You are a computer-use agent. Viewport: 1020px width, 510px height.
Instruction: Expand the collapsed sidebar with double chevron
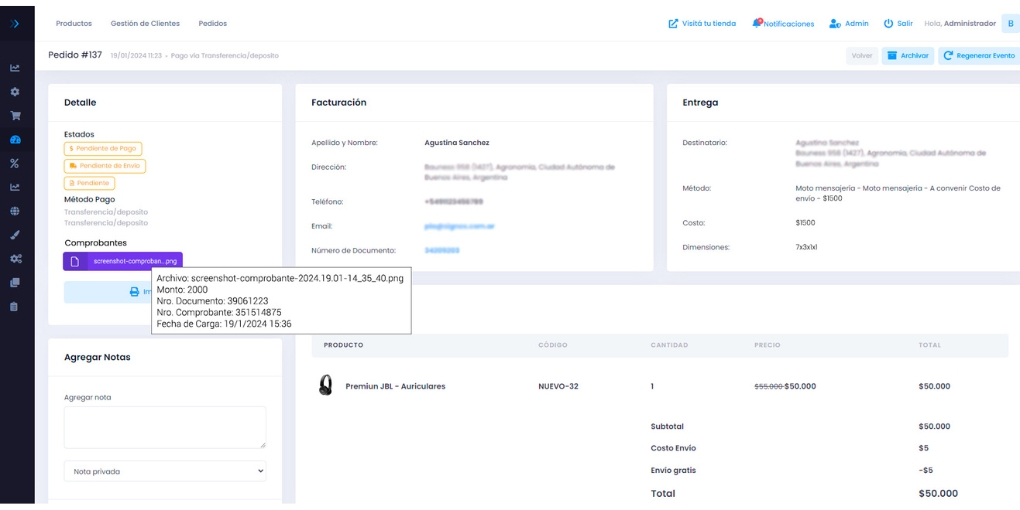[15, 23]
